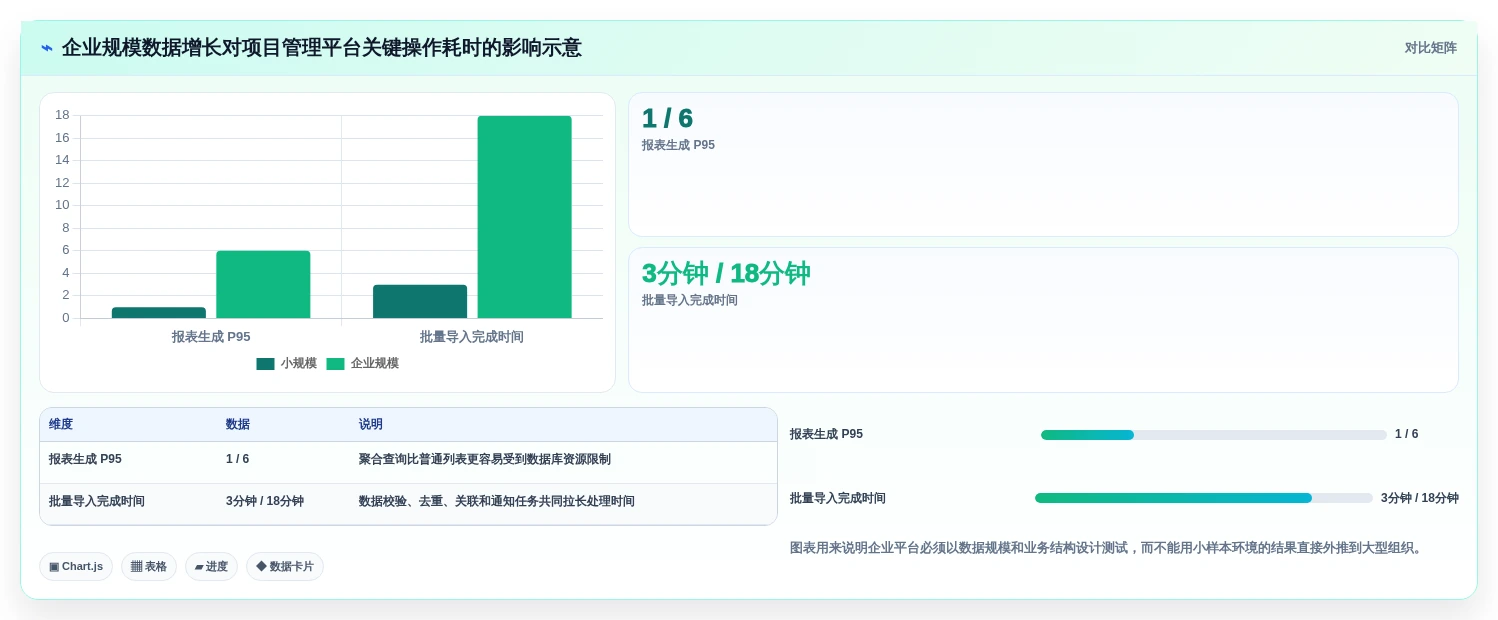The height and width of the screenshot is (620, 1498).
Task: Click the 数据校验、去重 description cell
Action: [563, 502]
